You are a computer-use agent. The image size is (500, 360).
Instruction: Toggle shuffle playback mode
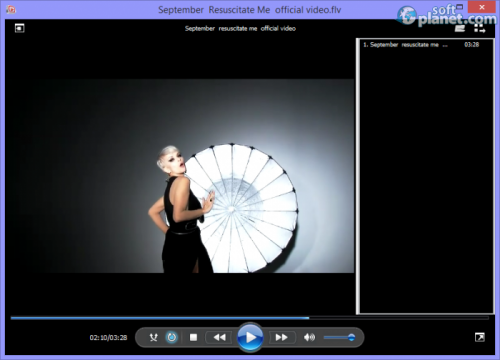(x=153, y=338)
